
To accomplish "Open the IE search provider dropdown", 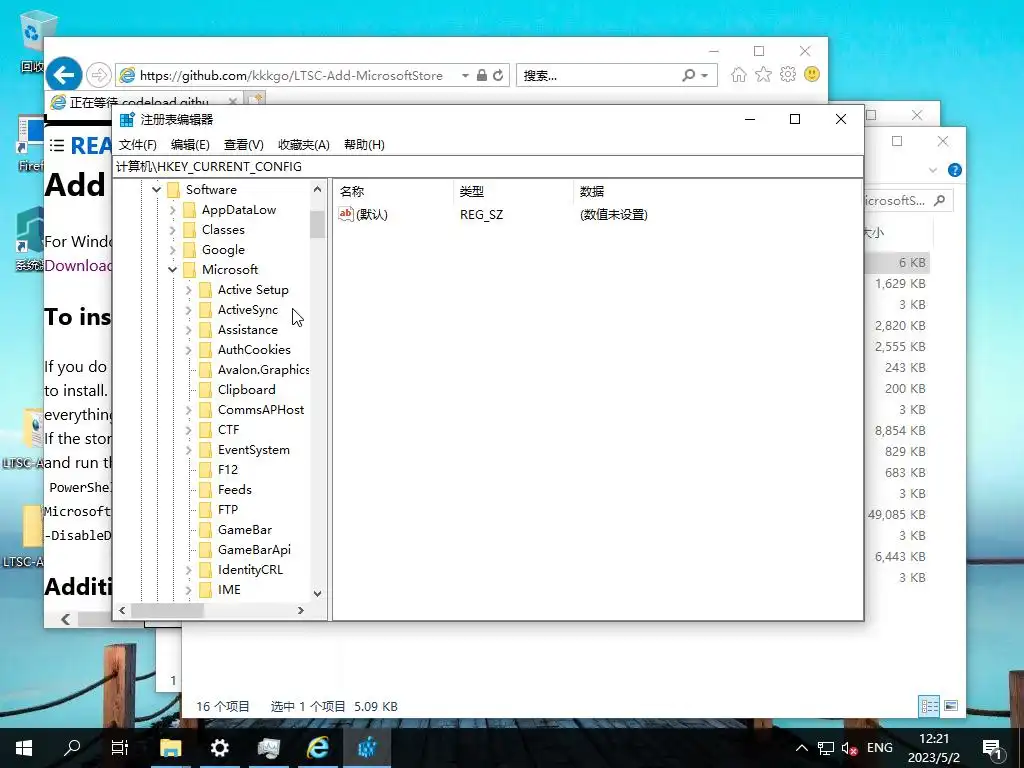I will click(705, 75).
